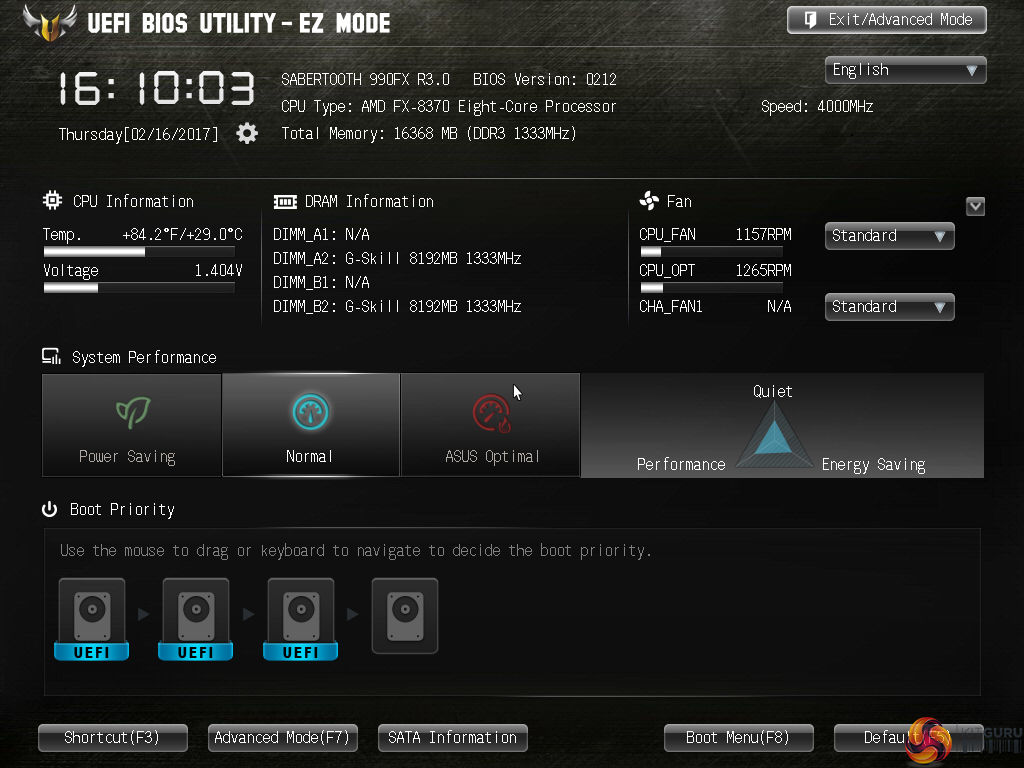This screenshot has width=1024, height=768.
Task: Click Total Memory 16368 MB text
Action: (429, 134)
